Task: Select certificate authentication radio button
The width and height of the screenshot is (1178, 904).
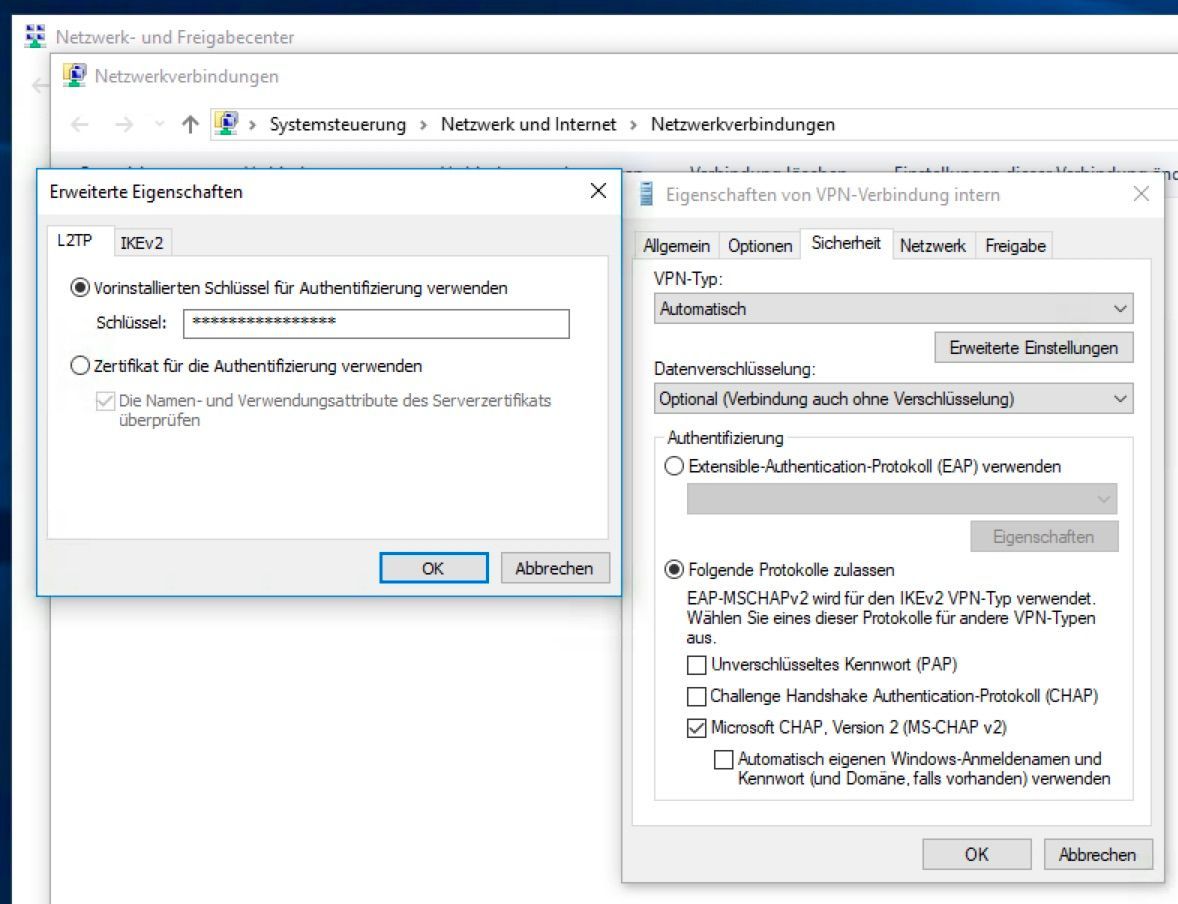Action: click(x=80, y=366)
